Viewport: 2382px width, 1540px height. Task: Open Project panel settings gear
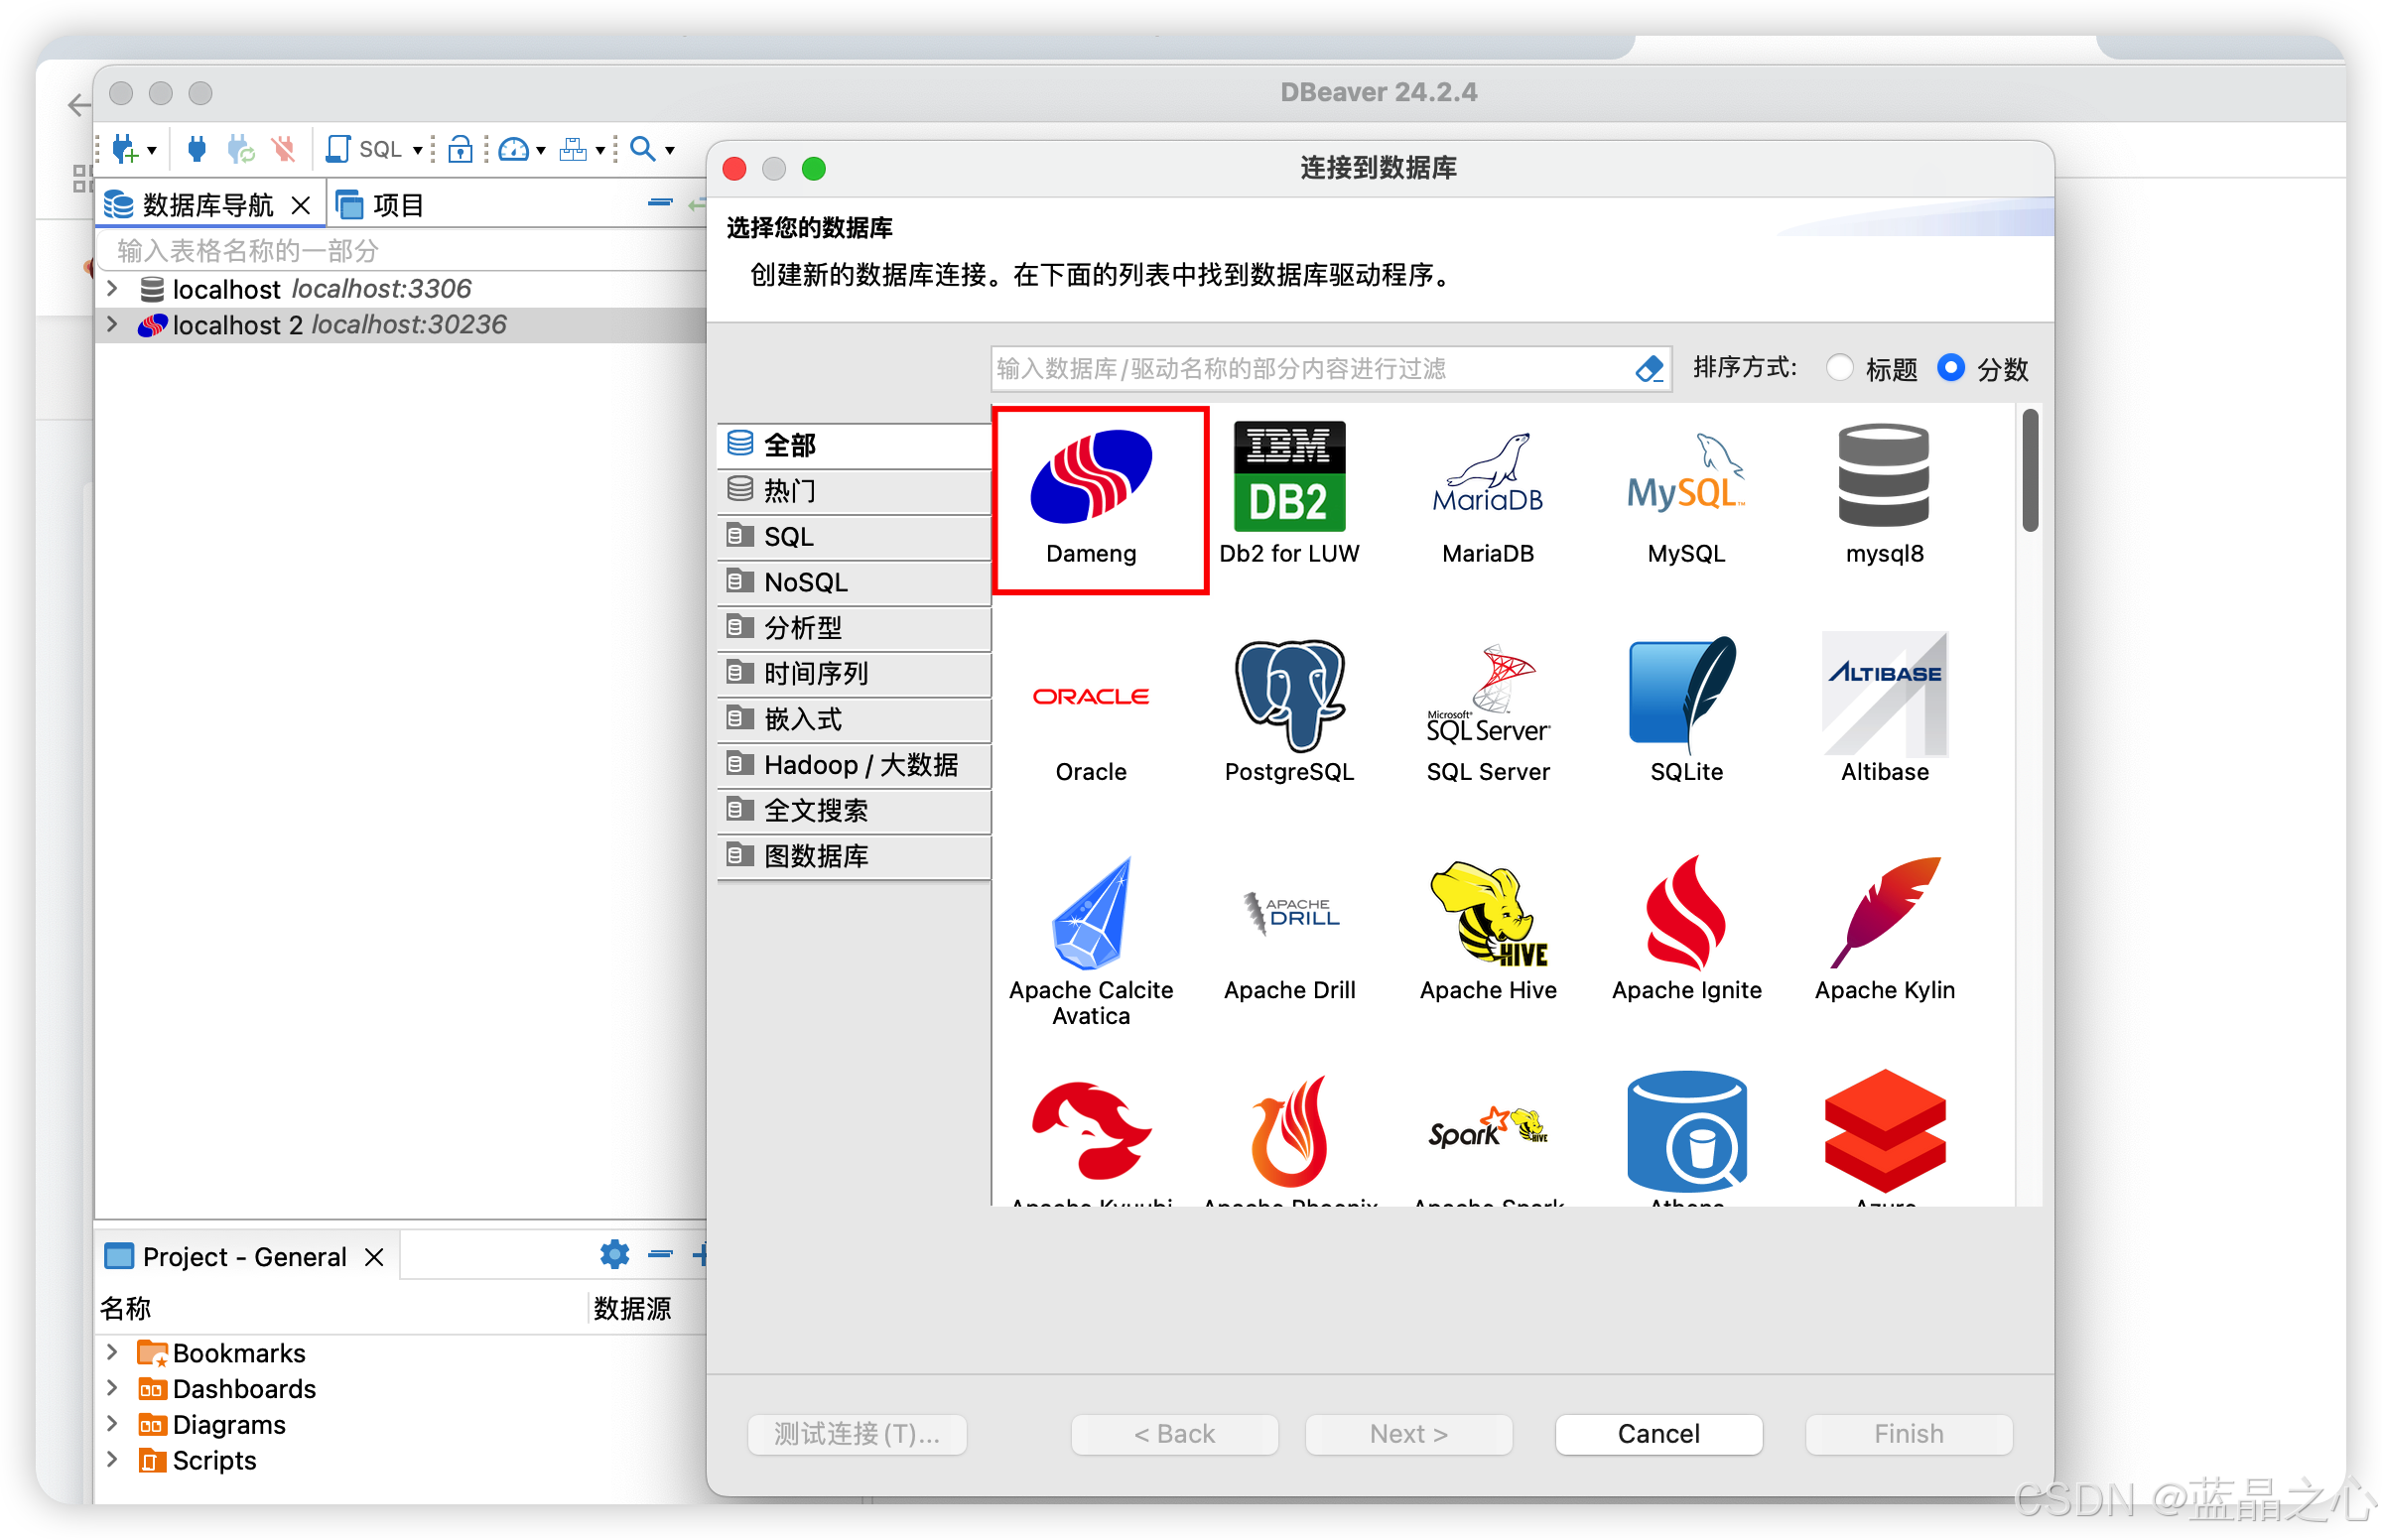[x=614, y=1253]
